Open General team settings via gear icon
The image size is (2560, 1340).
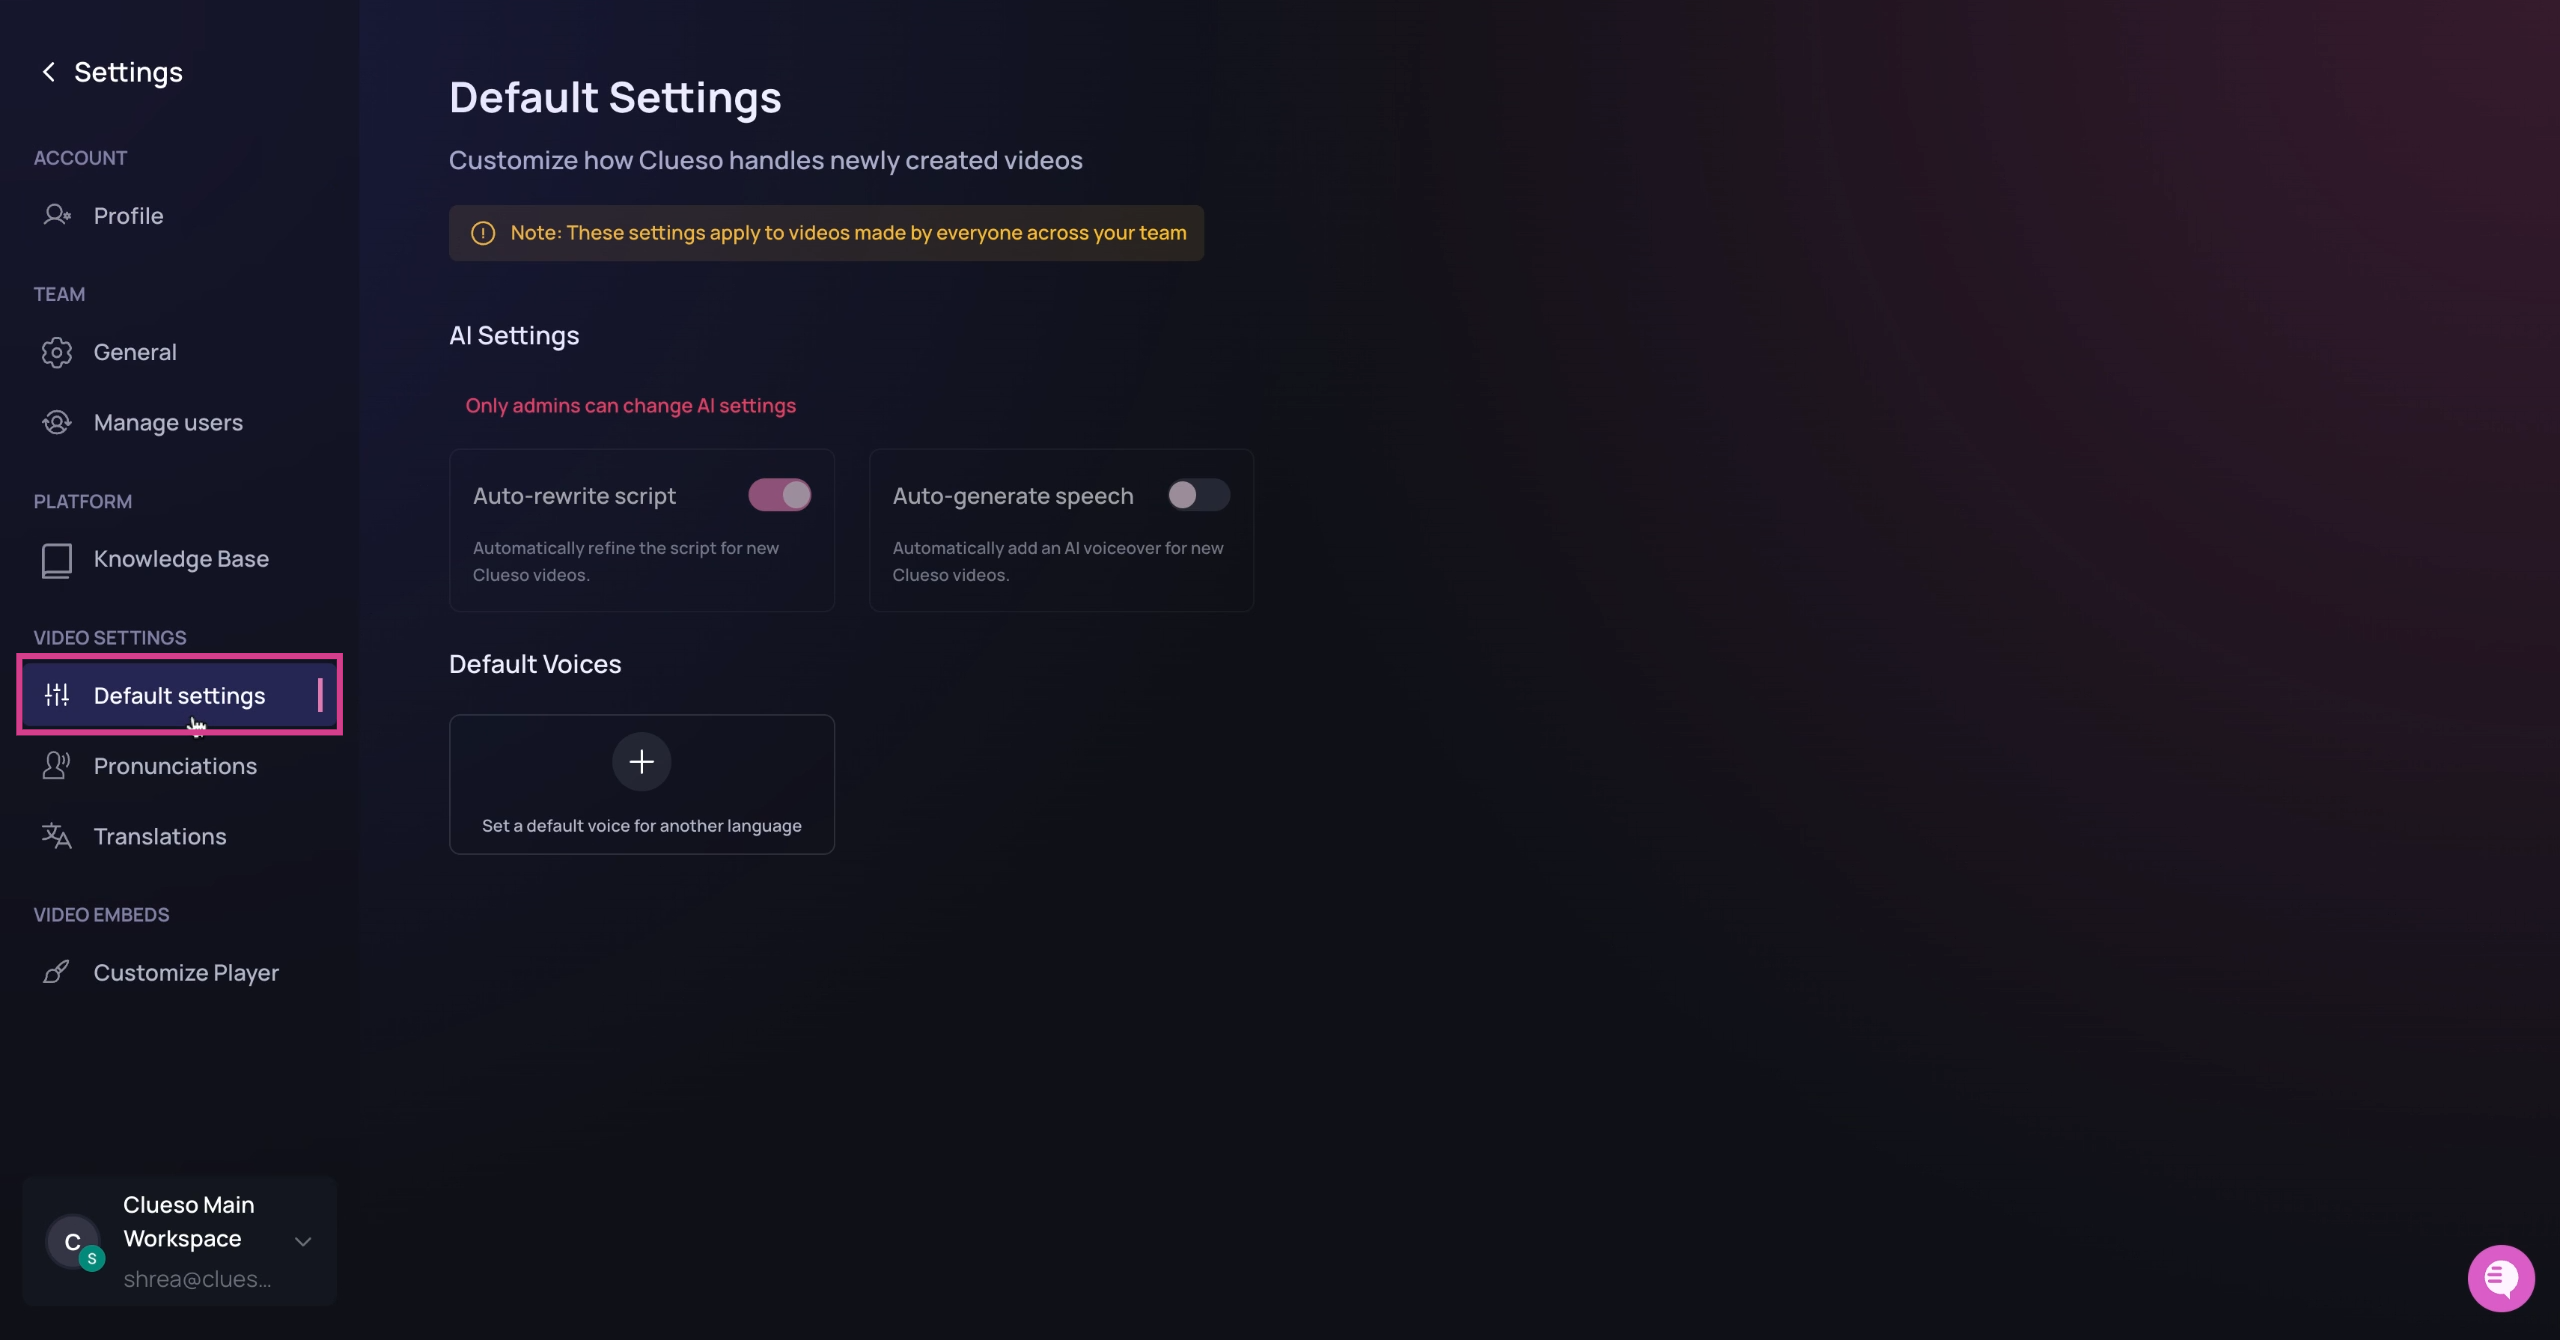pos(57,352)
